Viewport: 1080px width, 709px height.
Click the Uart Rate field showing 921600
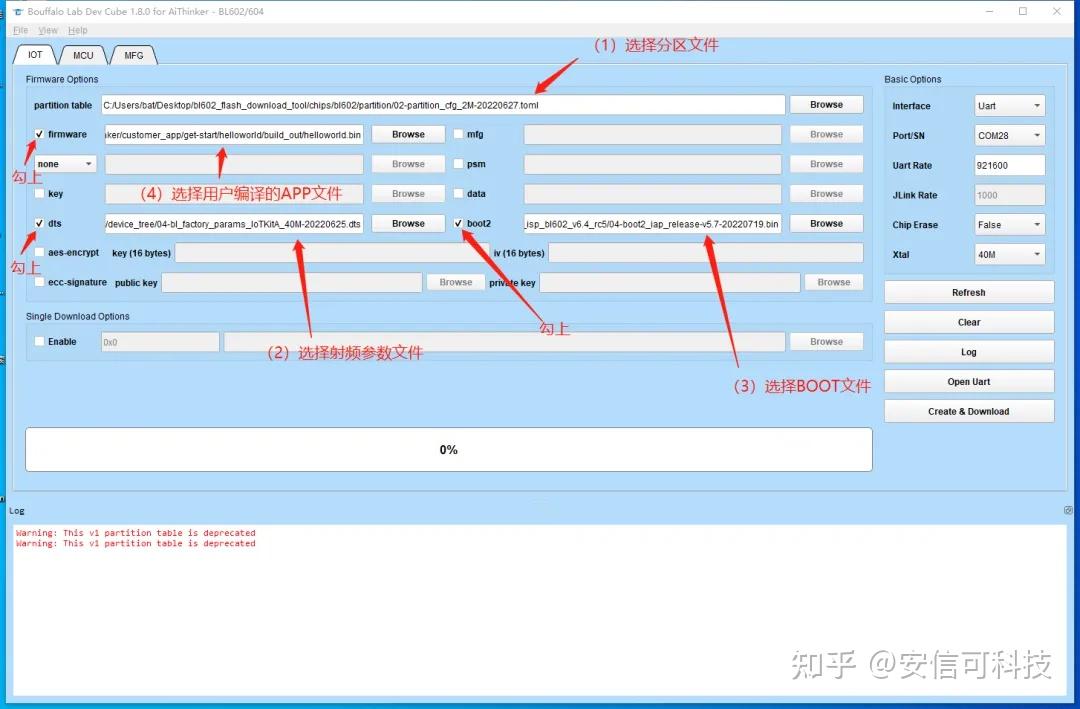1010,165
